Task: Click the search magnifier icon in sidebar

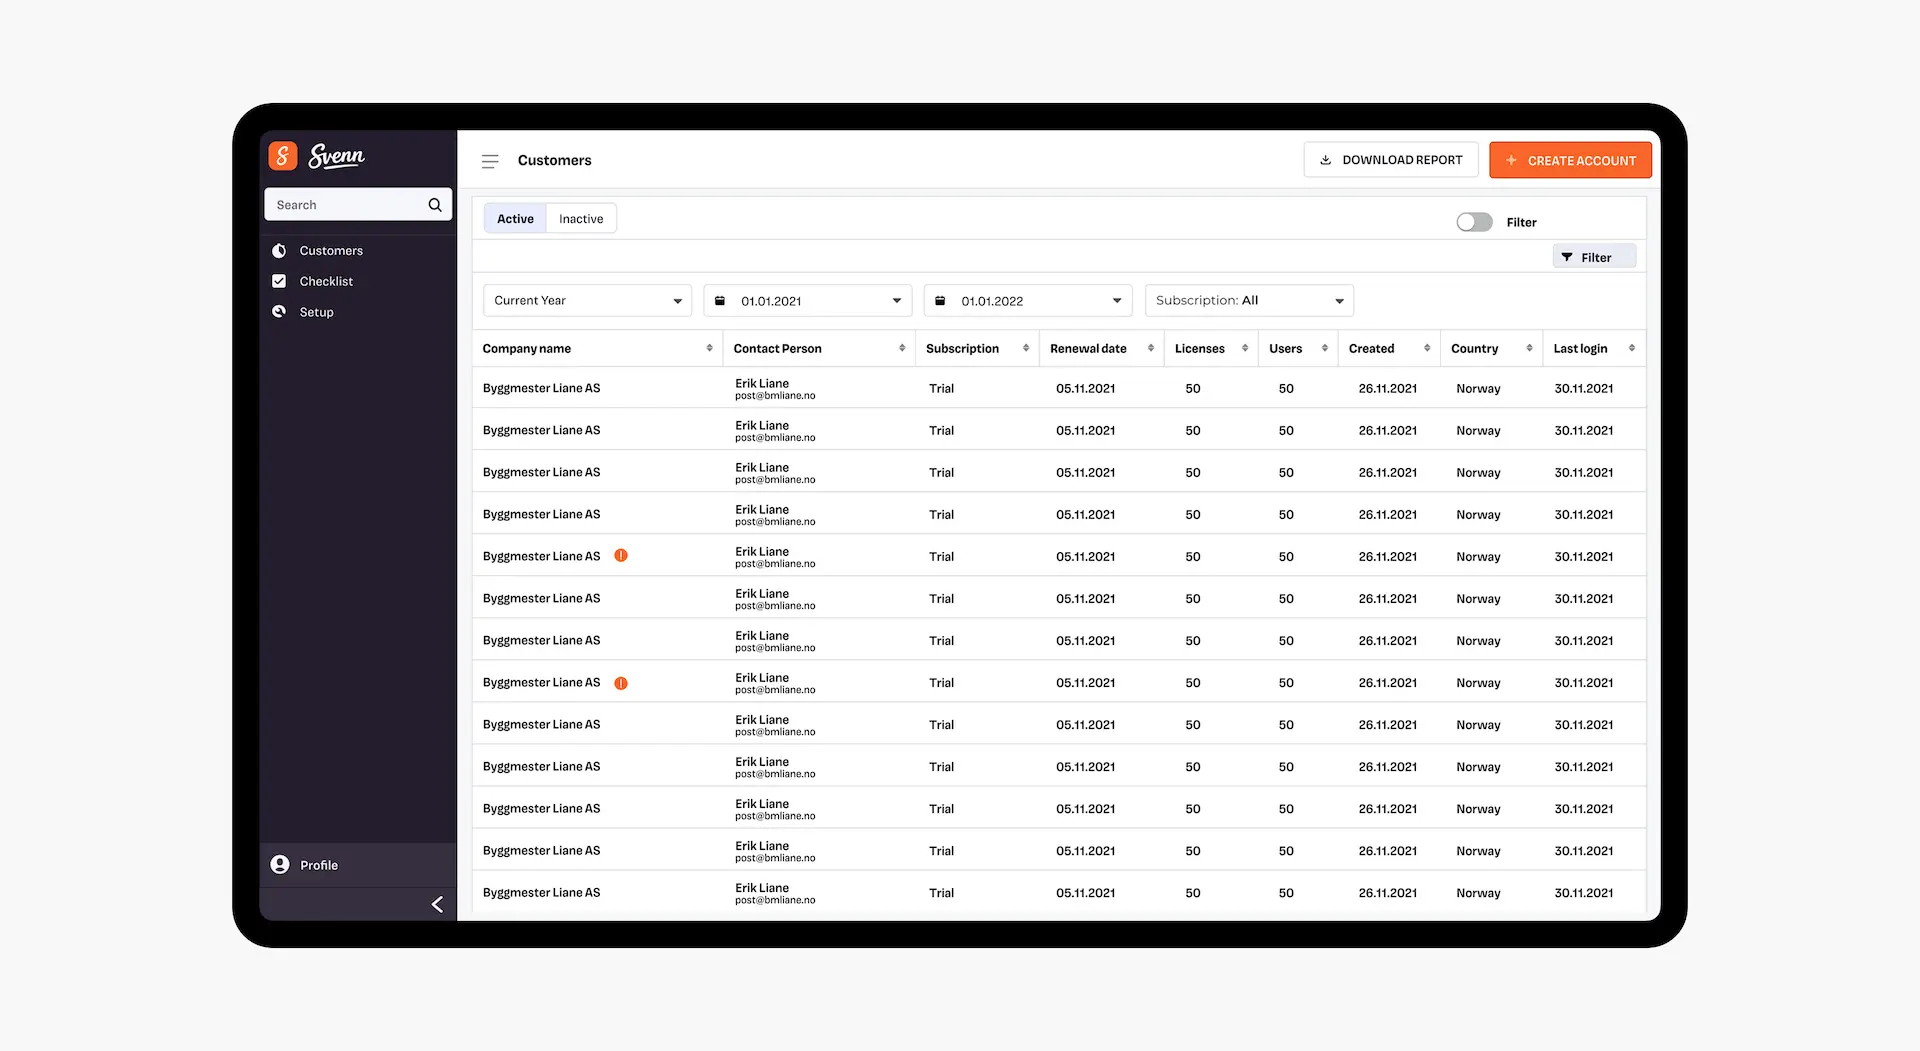Action: (435, 205)
